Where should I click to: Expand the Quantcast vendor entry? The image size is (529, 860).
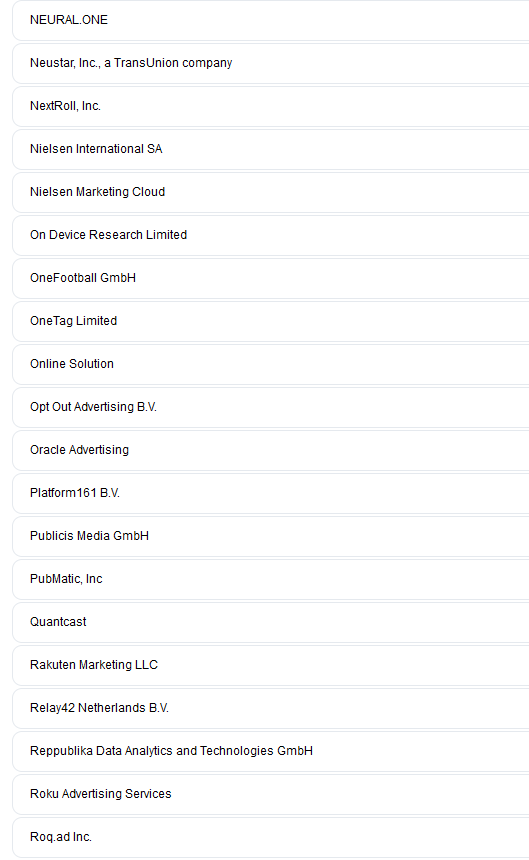tap(271, 622)
